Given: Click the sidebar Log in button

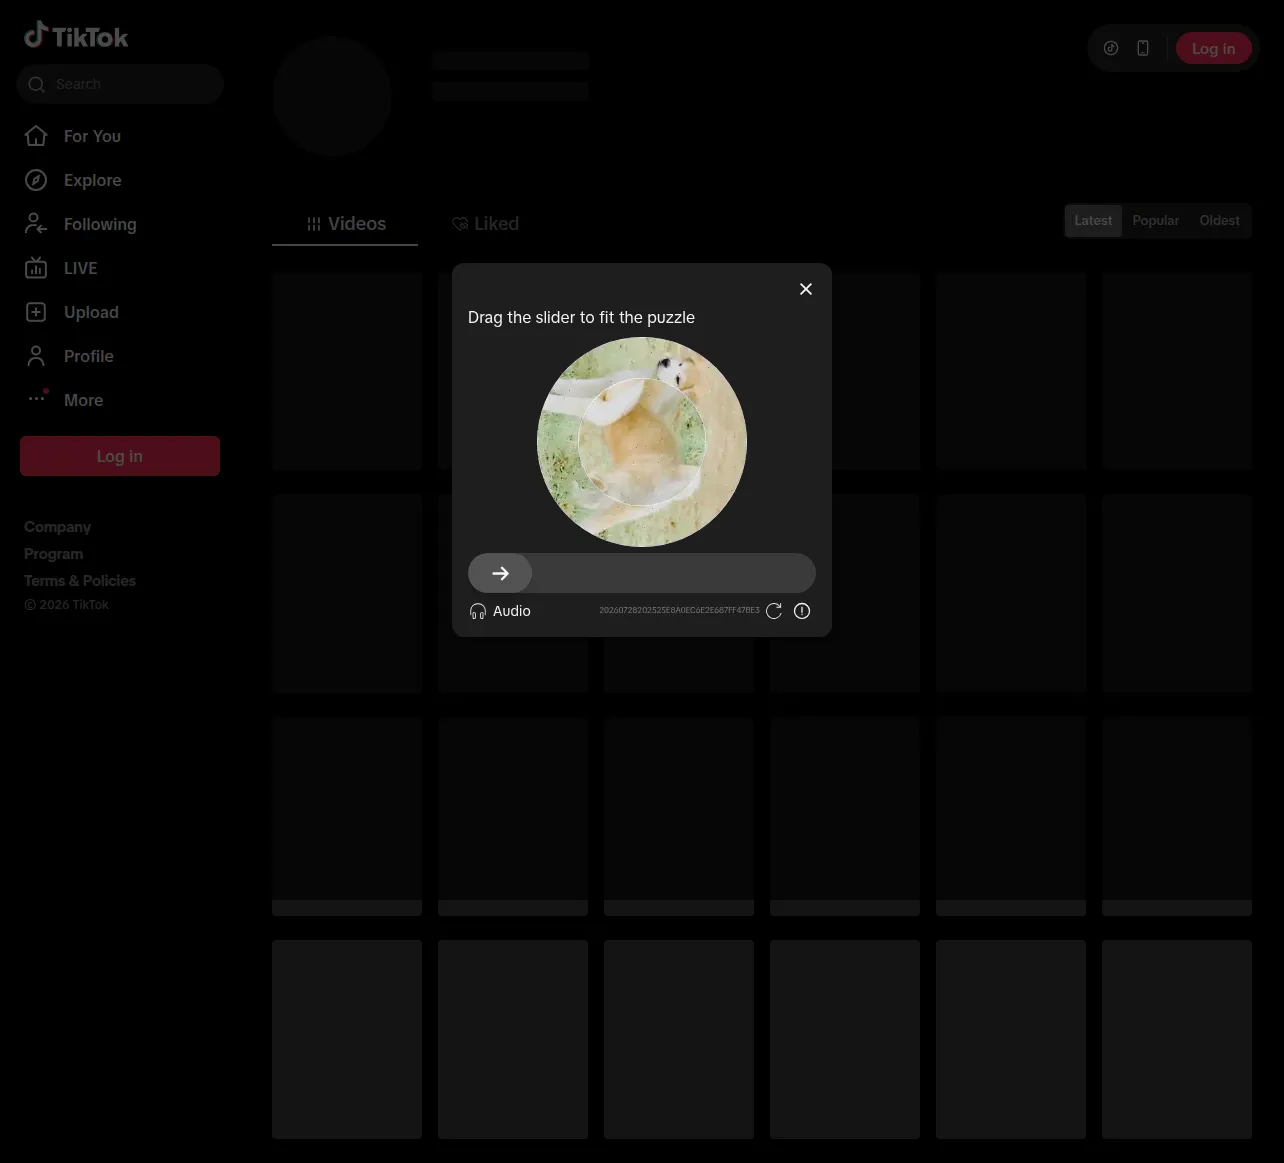Looking at the screenshot, I should [120, 456].
